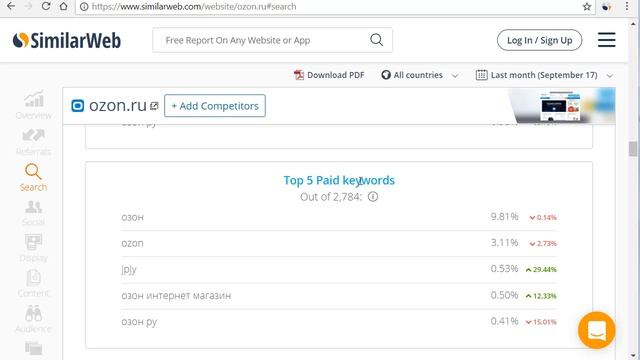640x360 pixels.
Task: Go to Social section in sidebar
Action: coord(33,213)
